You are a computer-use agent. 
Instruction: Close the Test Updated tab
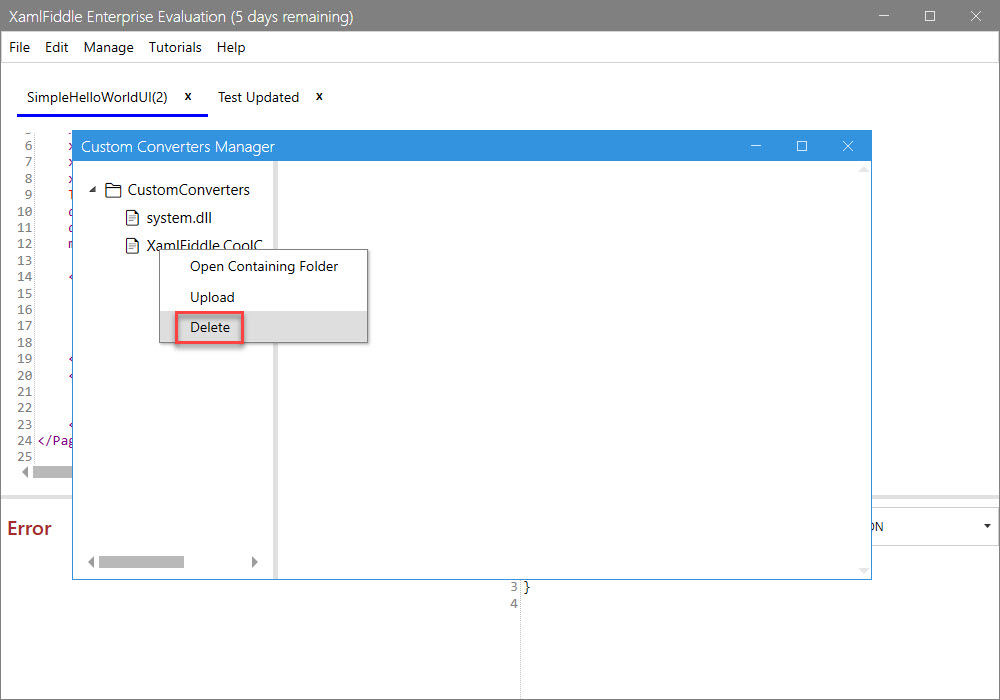pos(319,97)
